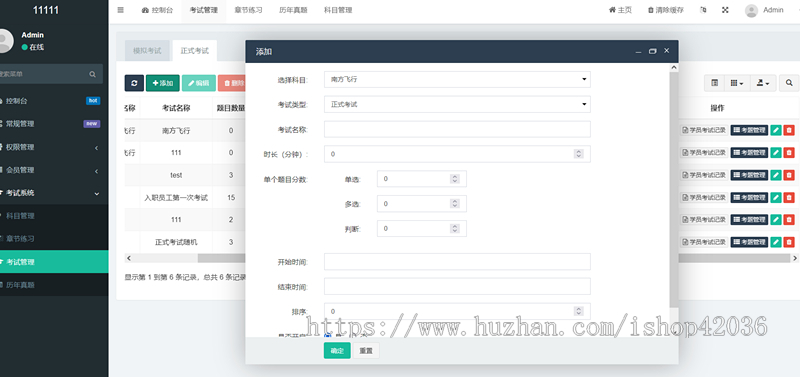Image resolution: width=800 pixels, height=377 pixels.
Task: Open 考题管理 for the 正式考试随机 row
Action: pos(749,242)
